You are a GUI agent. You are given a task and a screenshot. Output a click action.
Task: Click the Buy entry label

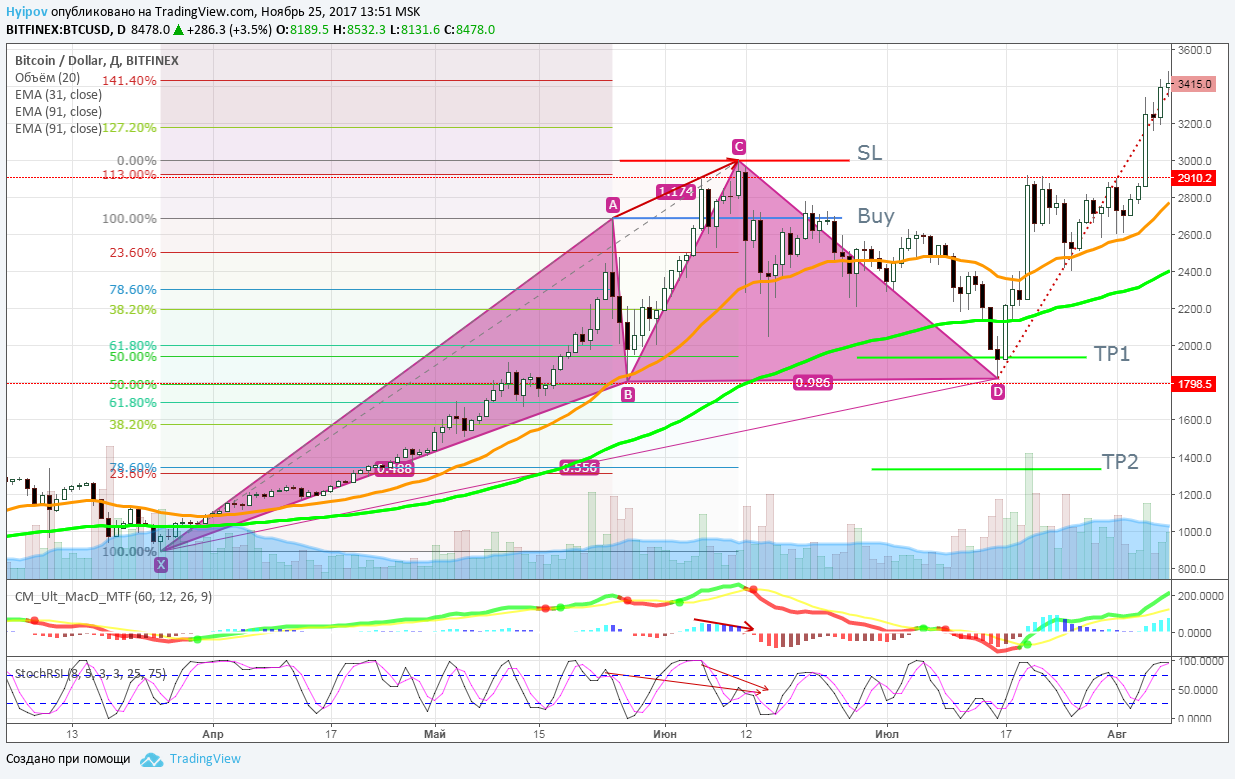[876, 216]
